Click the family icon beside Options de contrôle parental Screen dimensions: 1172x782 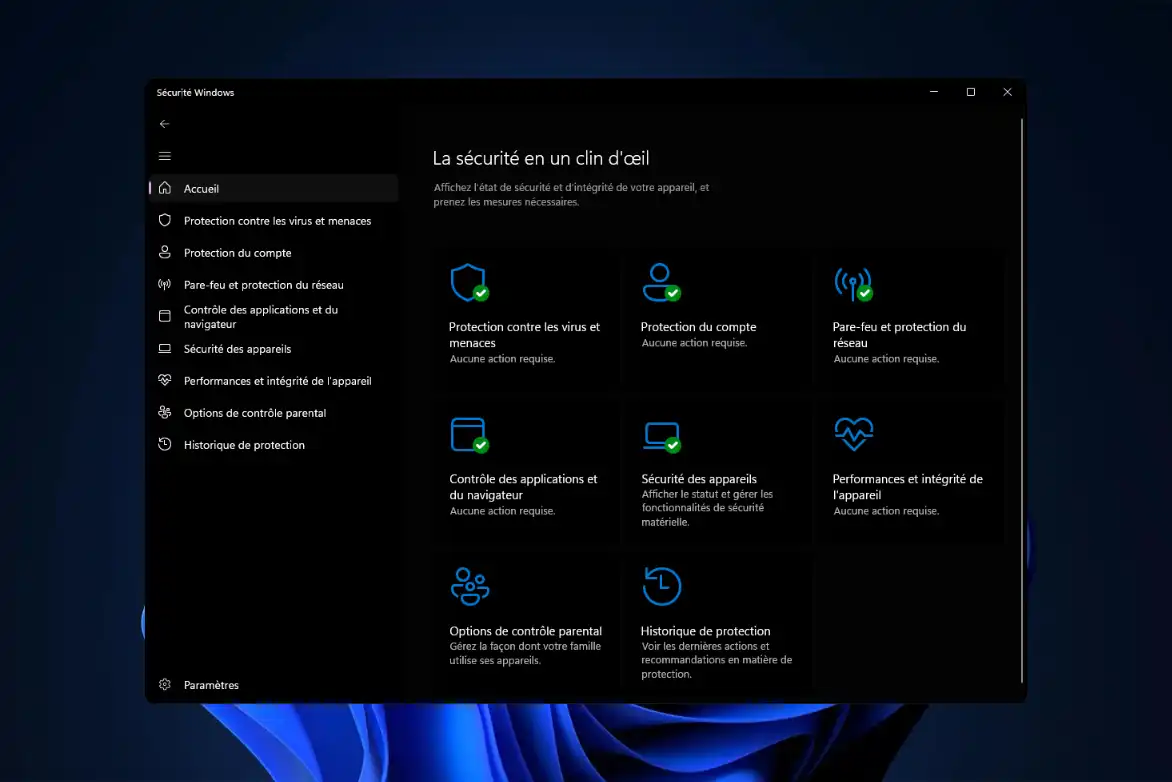click(164, 413)
